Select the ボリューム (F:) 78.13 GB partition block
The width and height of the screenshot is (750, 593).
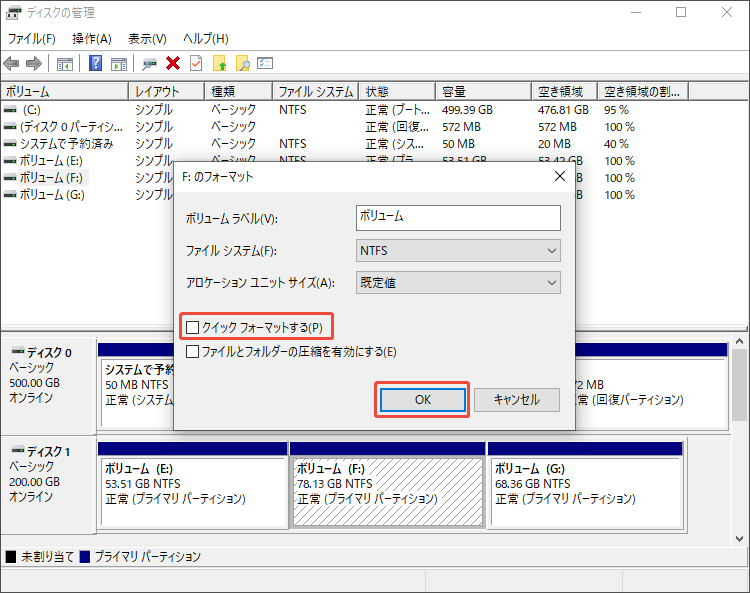pos(387,484)
